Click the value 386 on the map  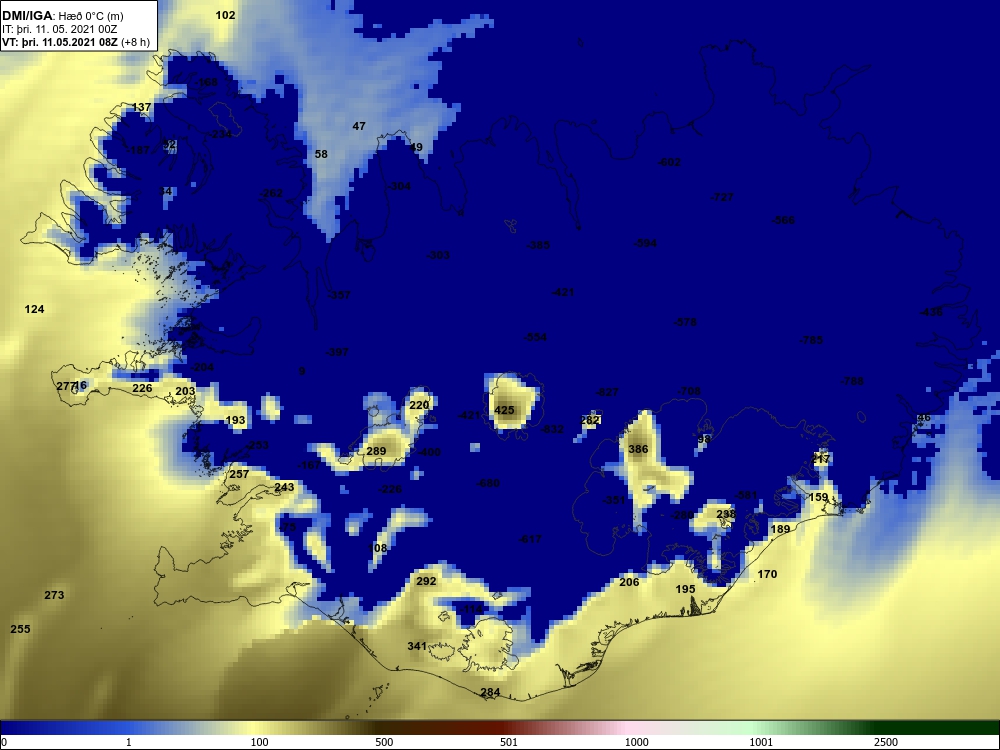tap(638, 449)
